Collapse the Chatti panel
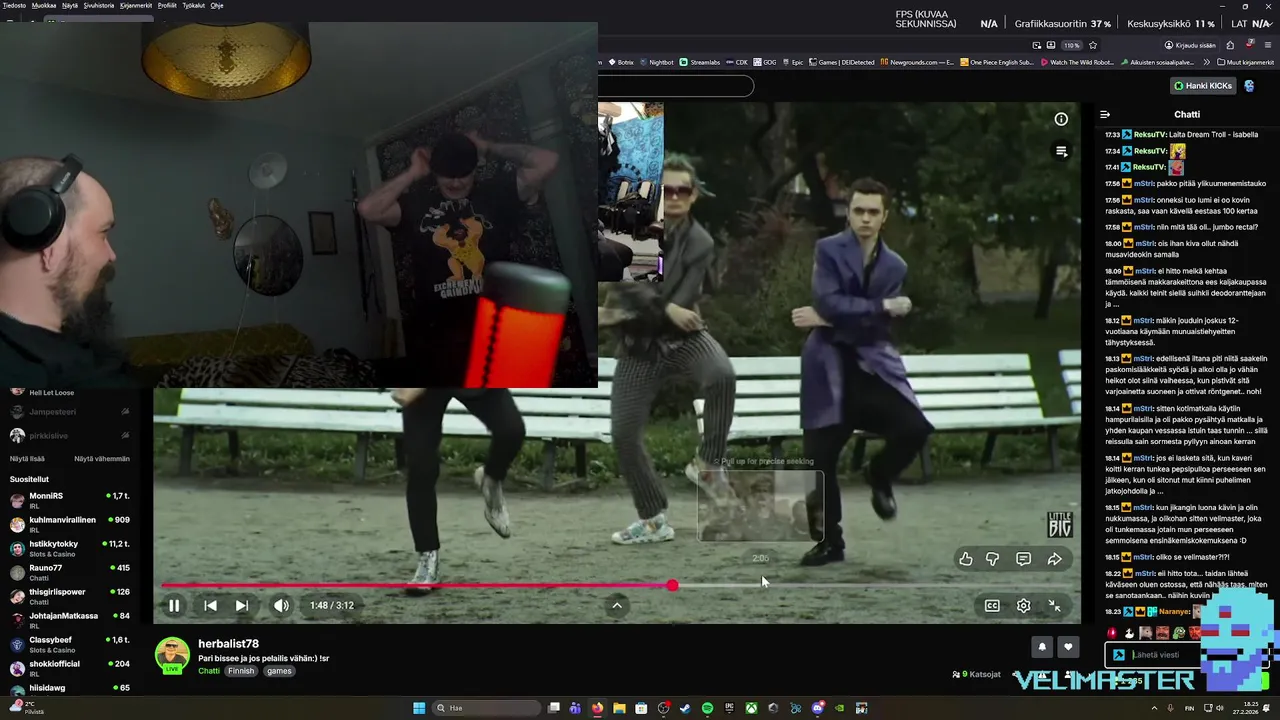Screen dimensions: 1280x720 point(1105,114)
